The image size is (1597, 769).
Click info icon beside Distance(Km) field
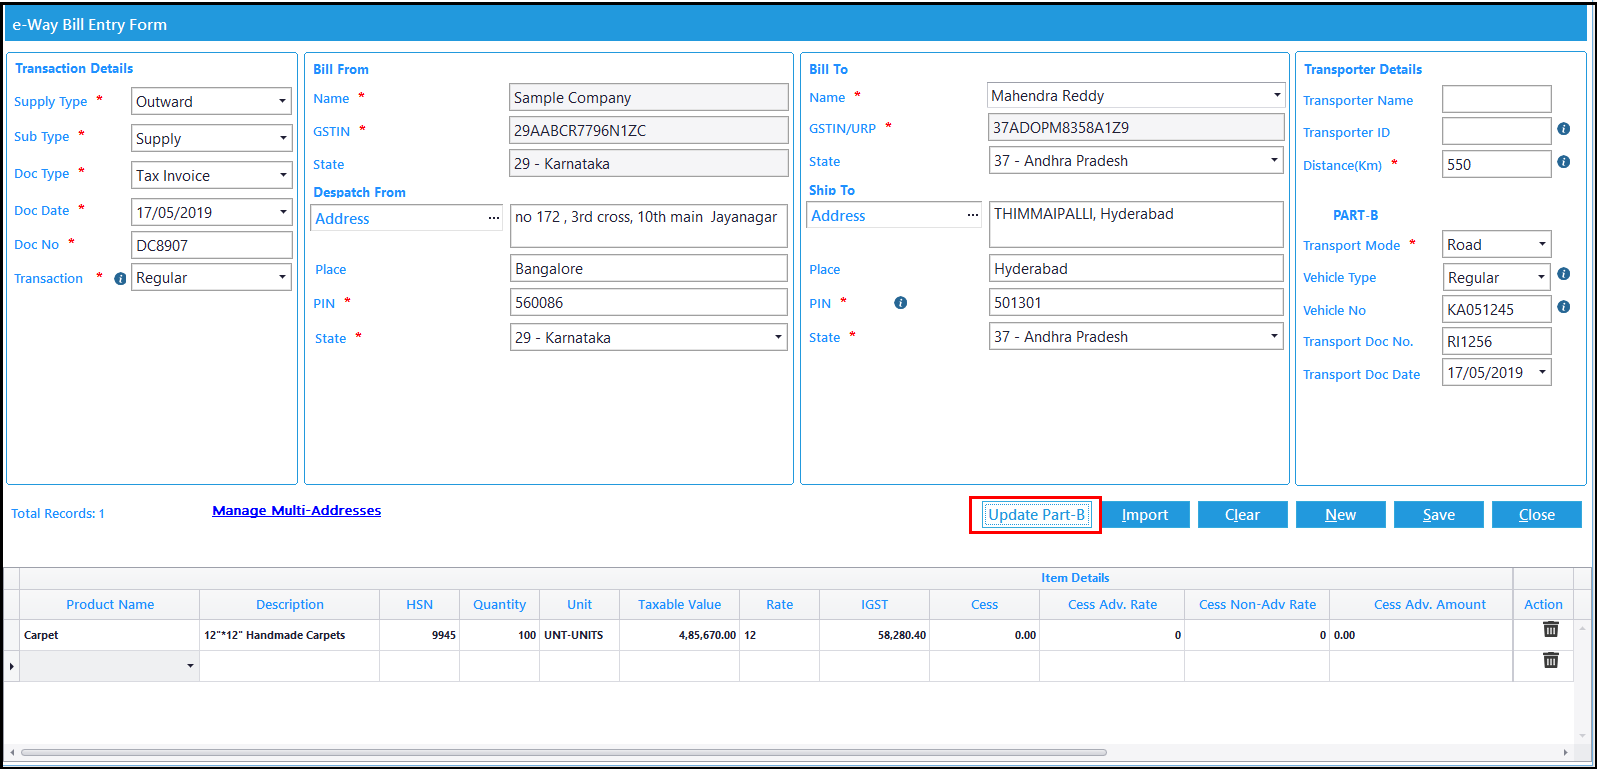[x=1564, y=162]
